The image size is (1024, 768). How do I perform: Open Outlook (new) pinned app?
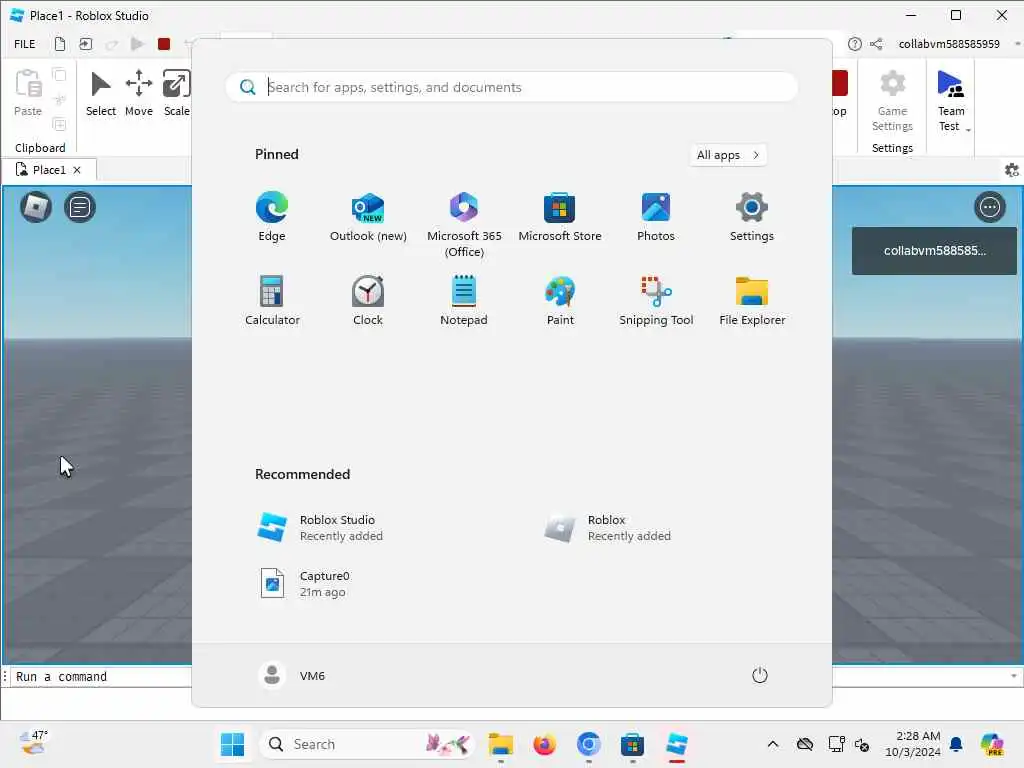click(x=368, y=217)
